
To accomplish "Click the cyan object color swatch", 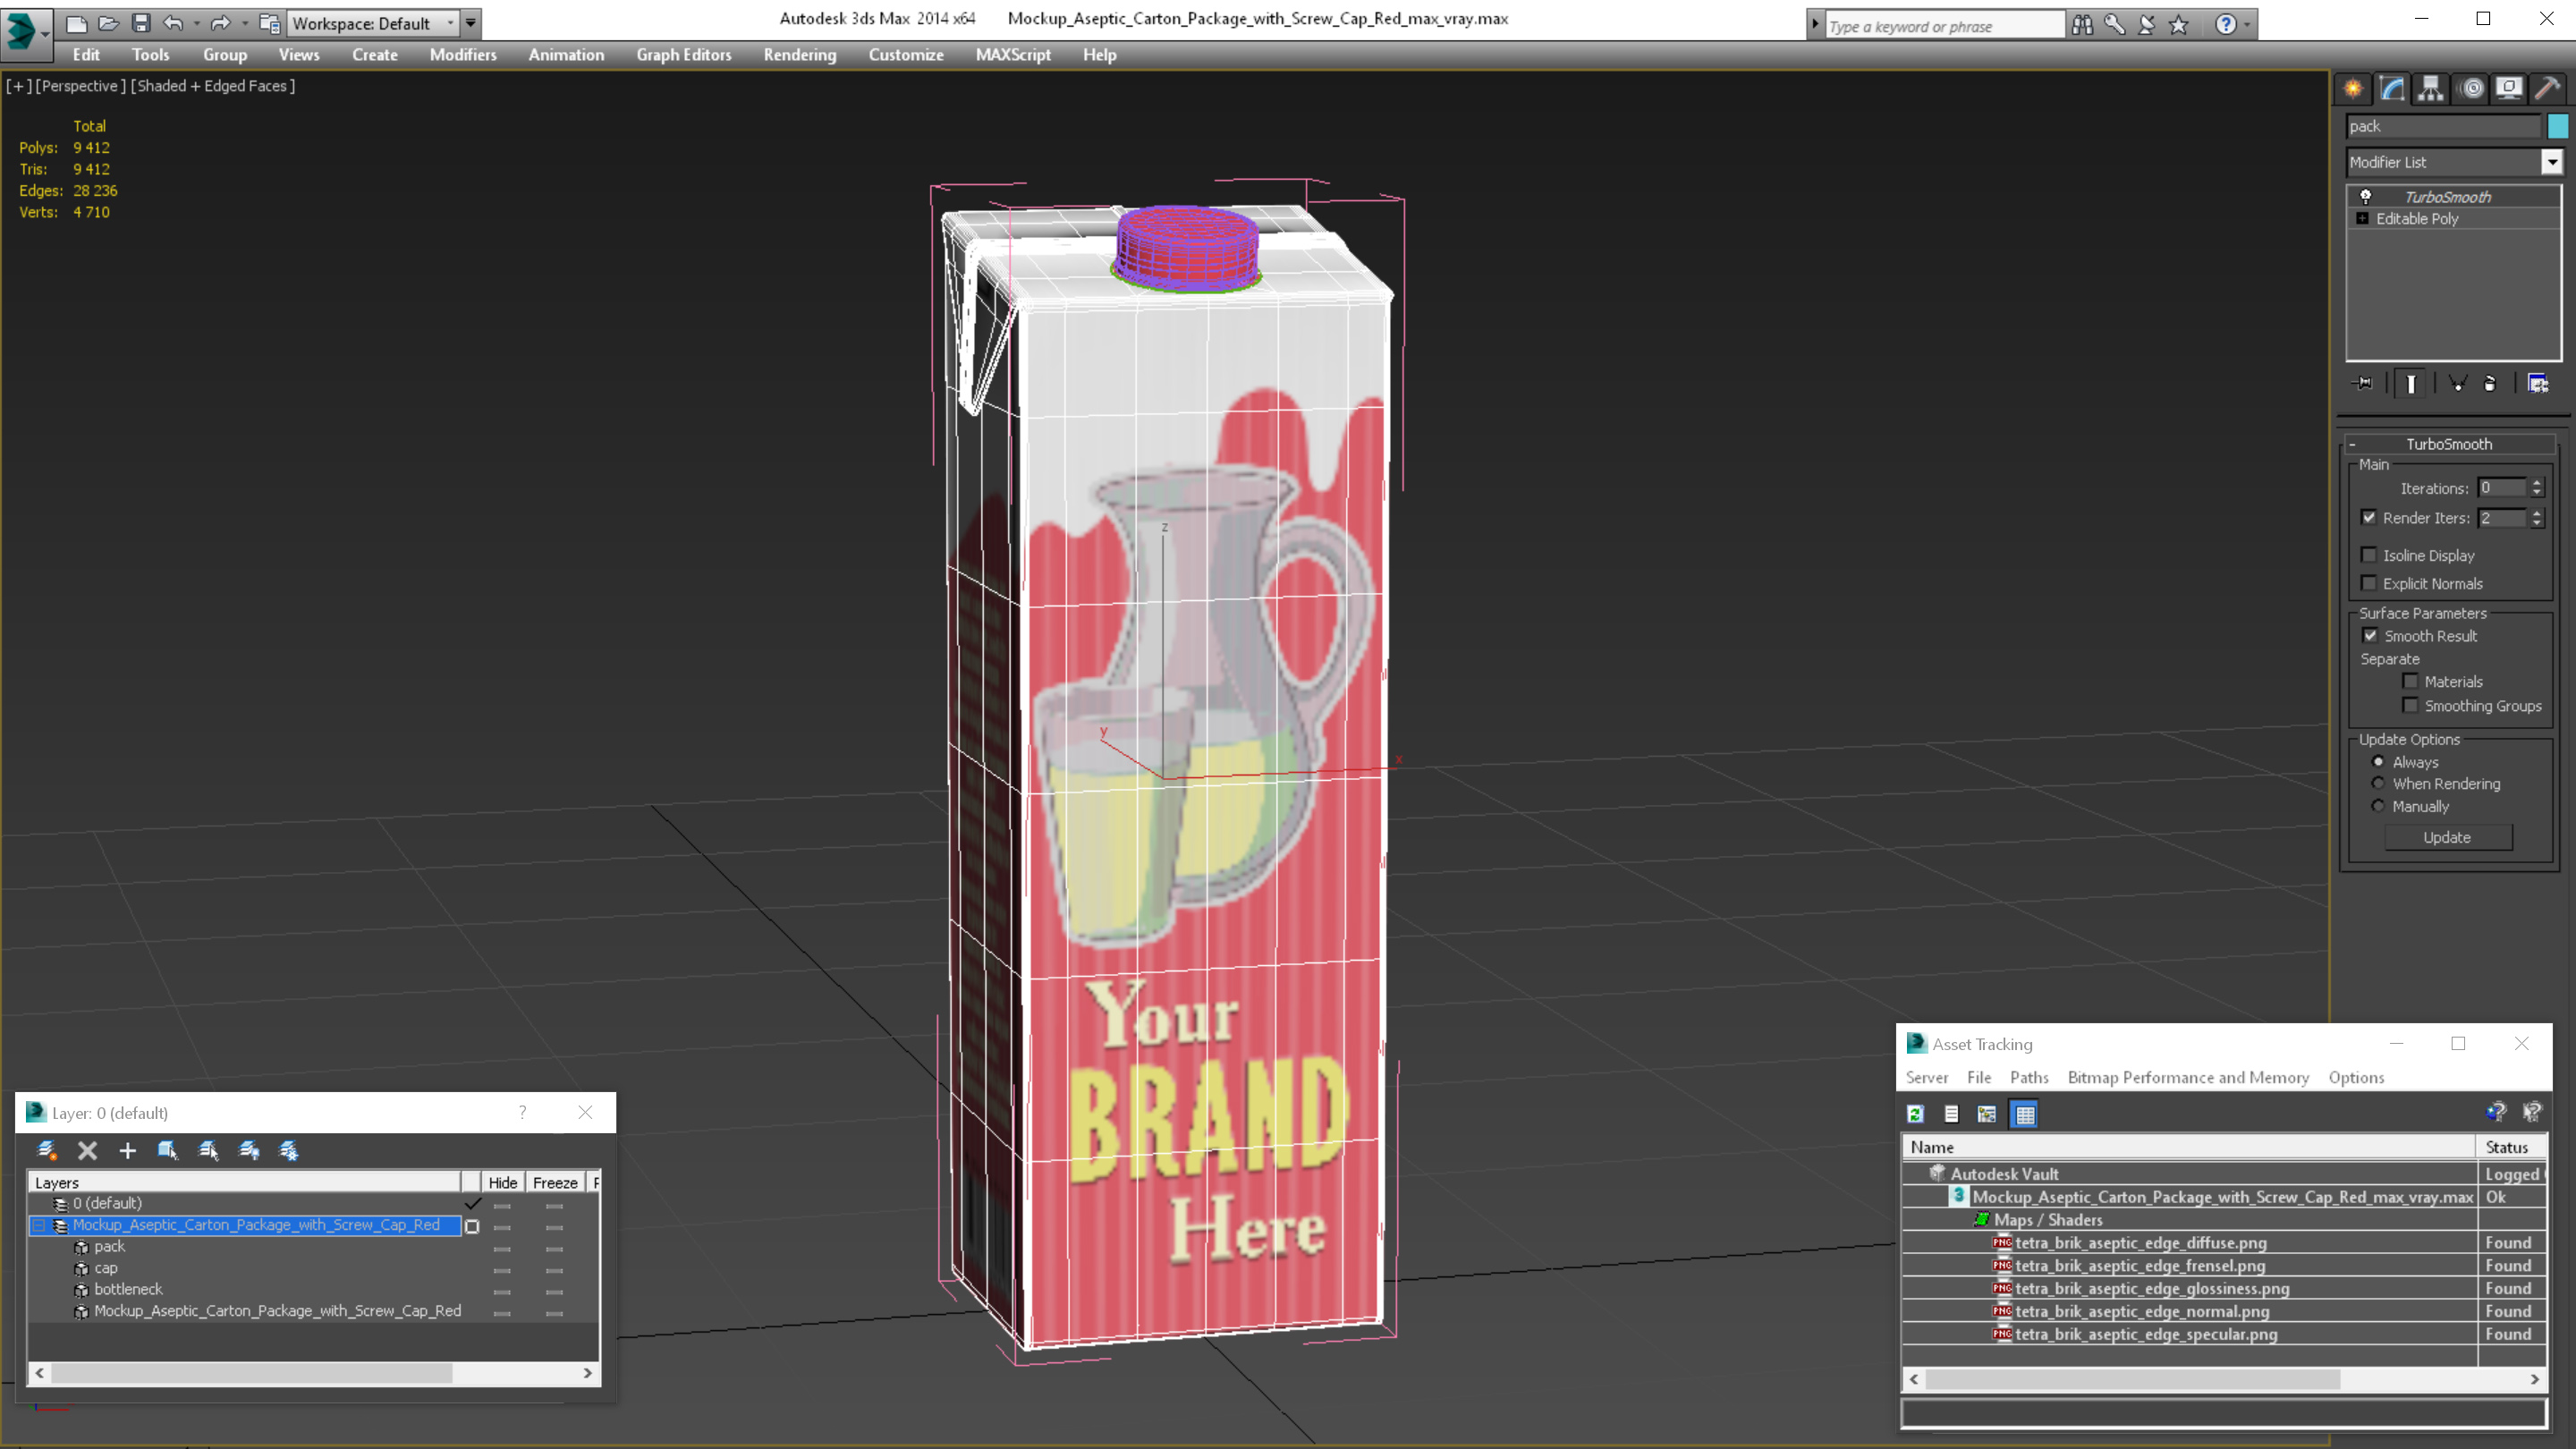I will [2557, 126].
